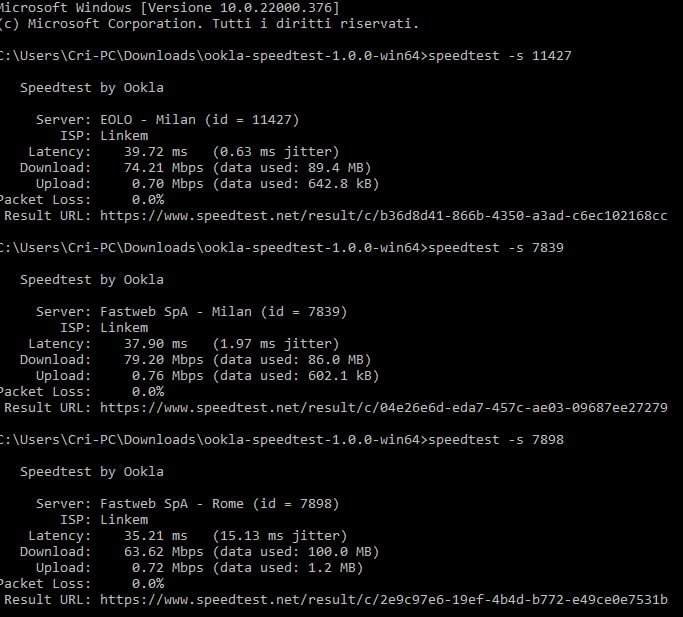Click the 'speedtest -s 7898' command text
683x617 pixels.
[x=495, y=439]
